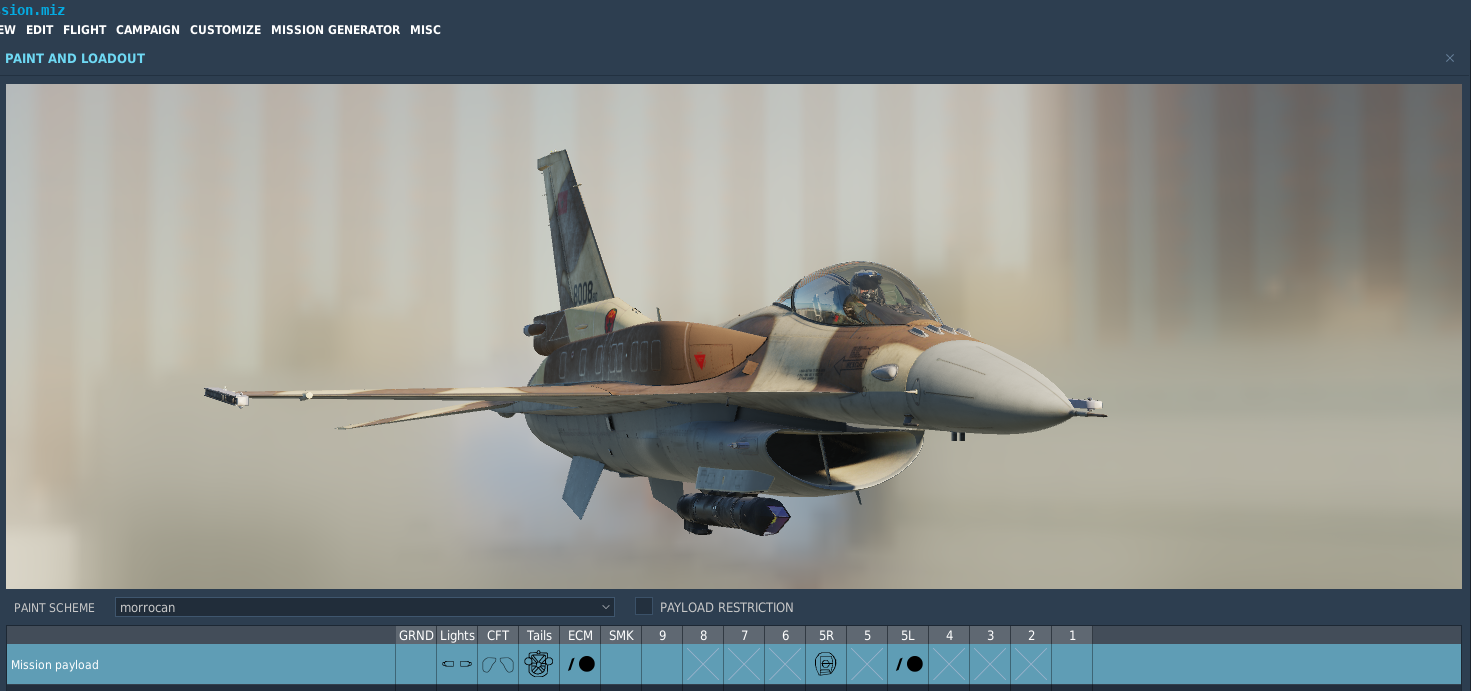Click the crossed-out pylon mark on station 2
The width and height of the screenshot is (1471, 691).
1030,663
